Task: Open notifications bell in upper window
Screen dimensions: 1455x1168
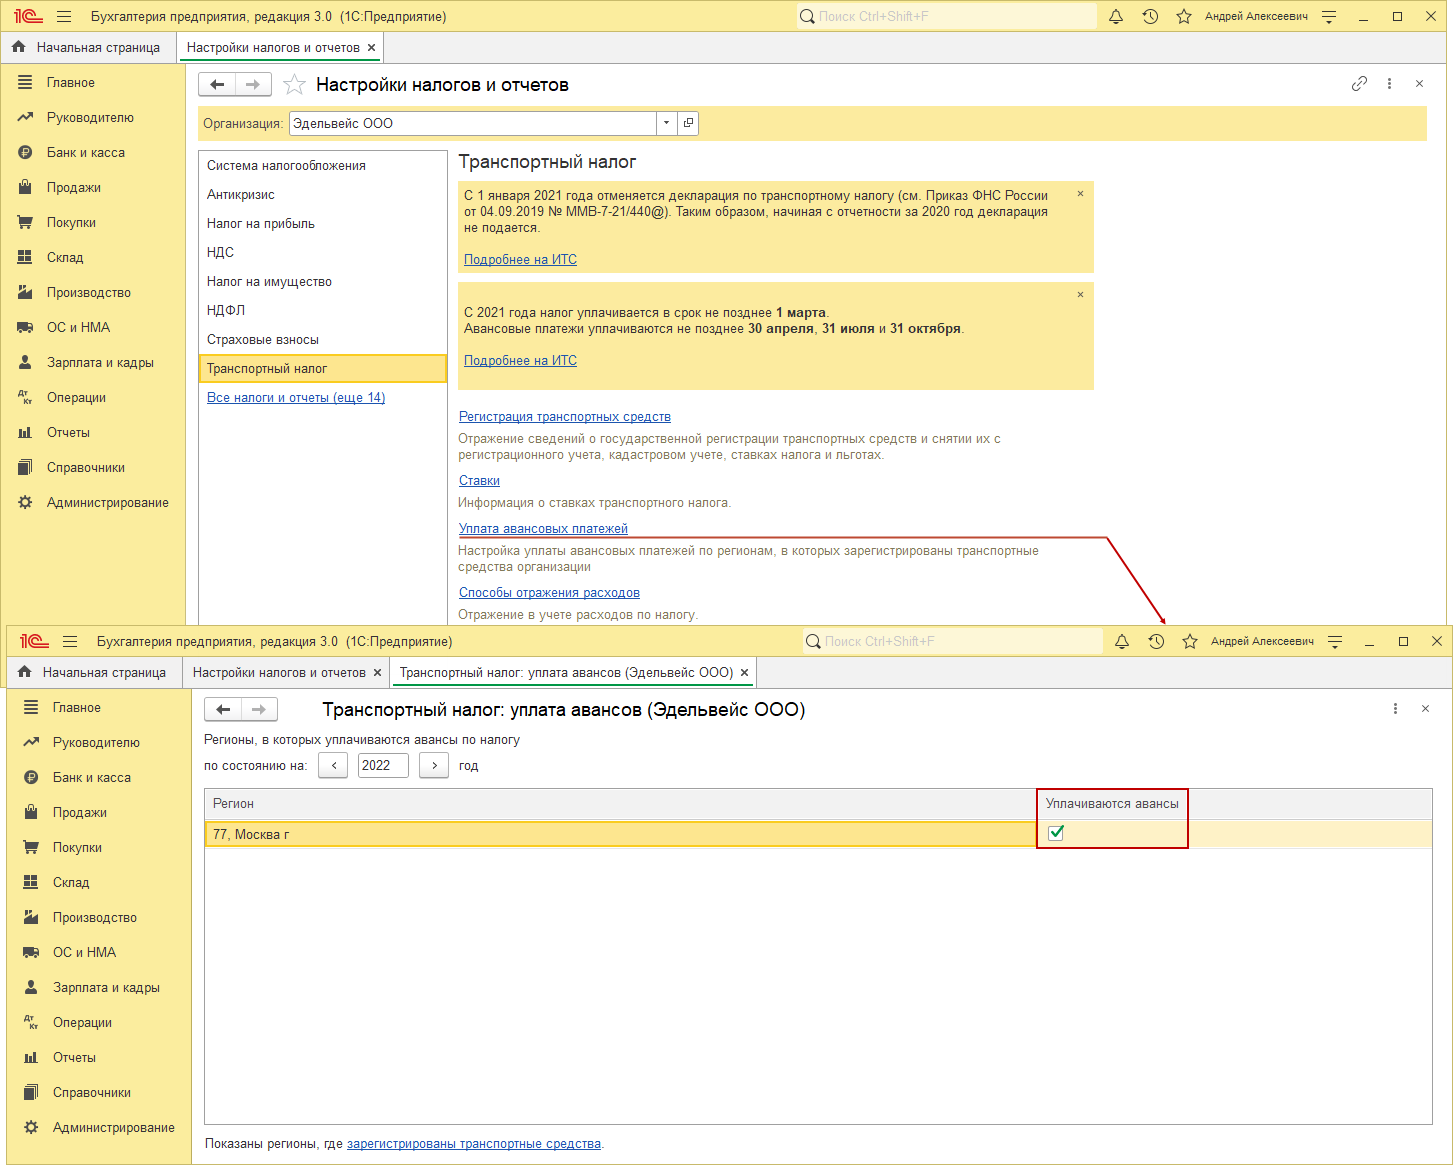Action: tap(1116, 17)
